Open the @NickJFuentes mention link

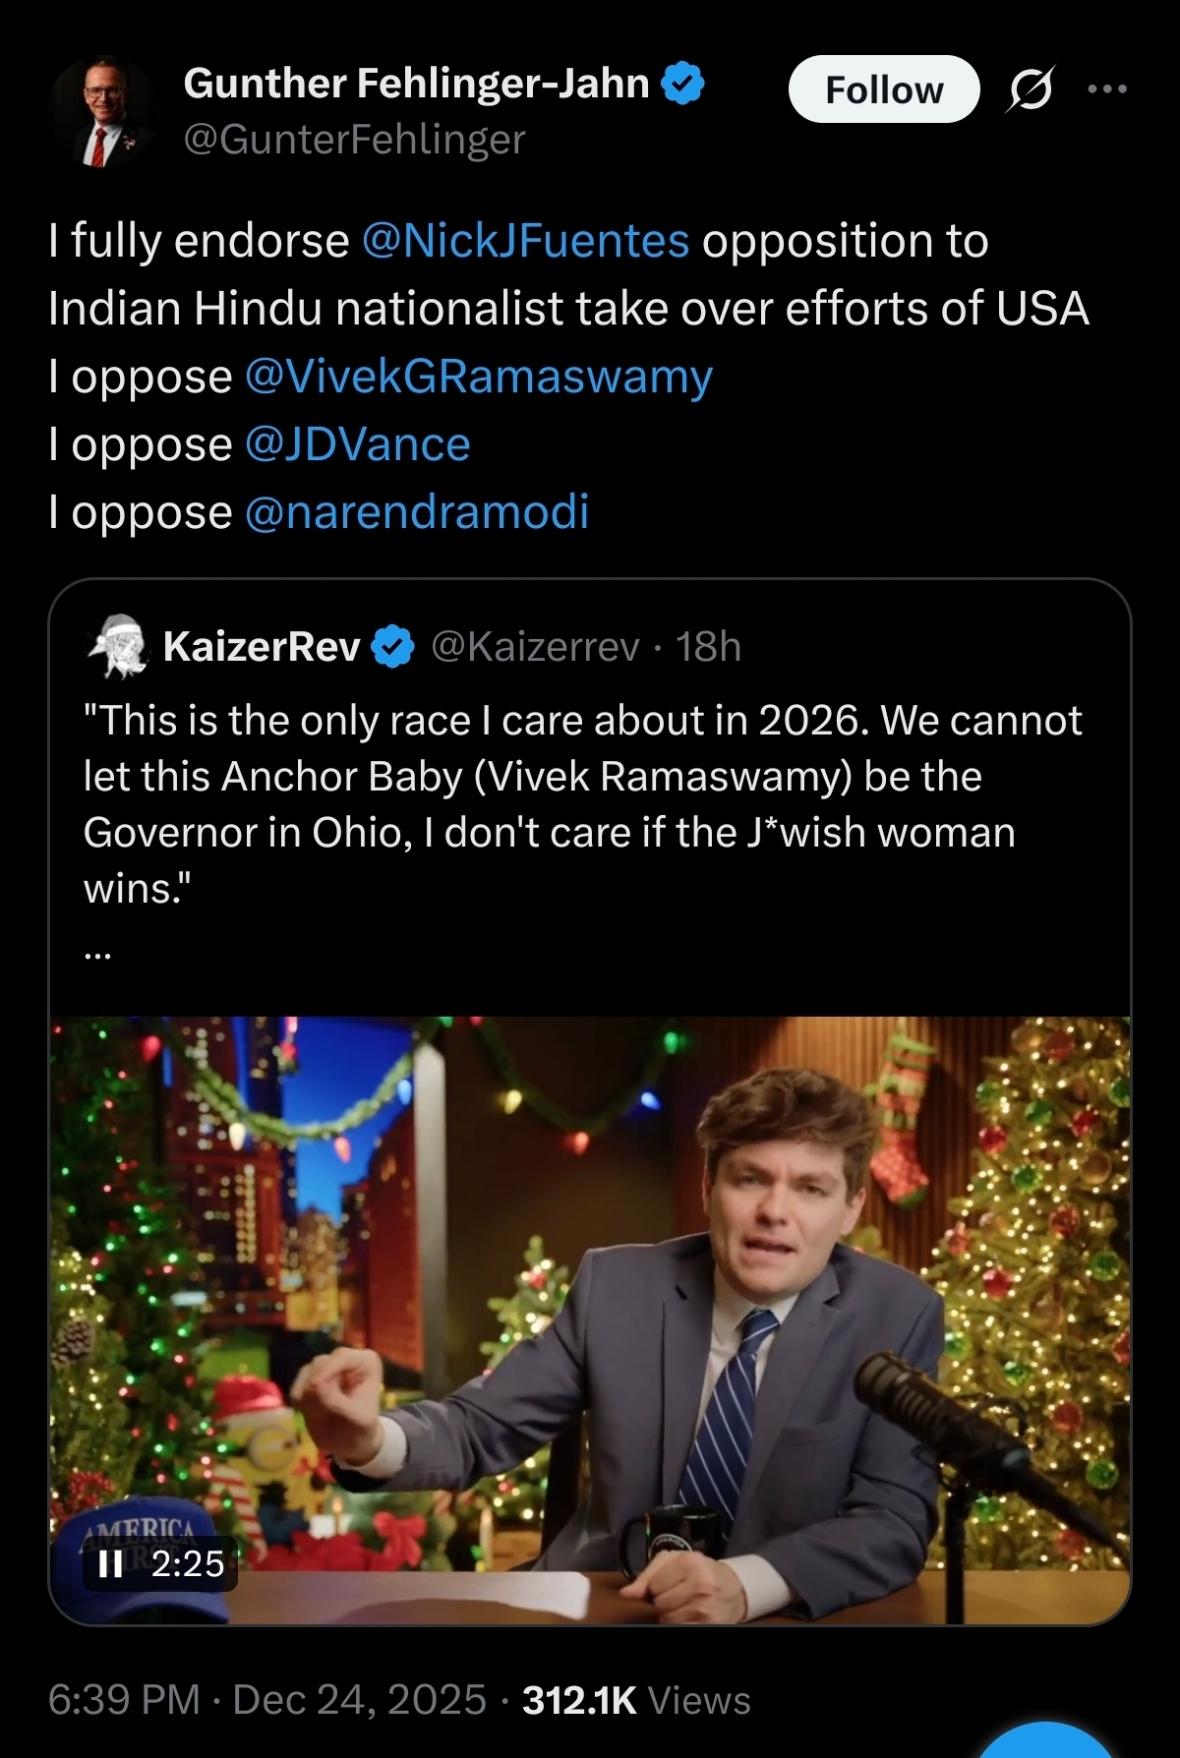point(525,241)
